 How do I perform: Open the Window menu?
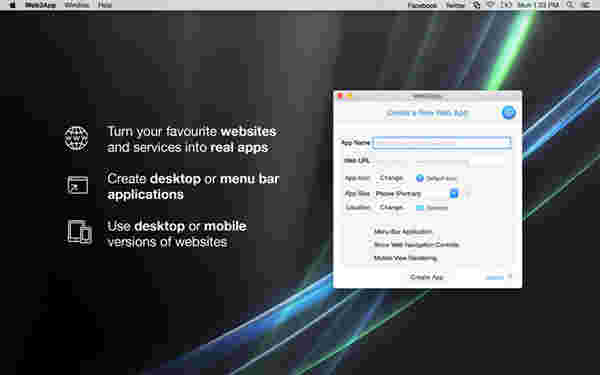click(x=77, y=5)
